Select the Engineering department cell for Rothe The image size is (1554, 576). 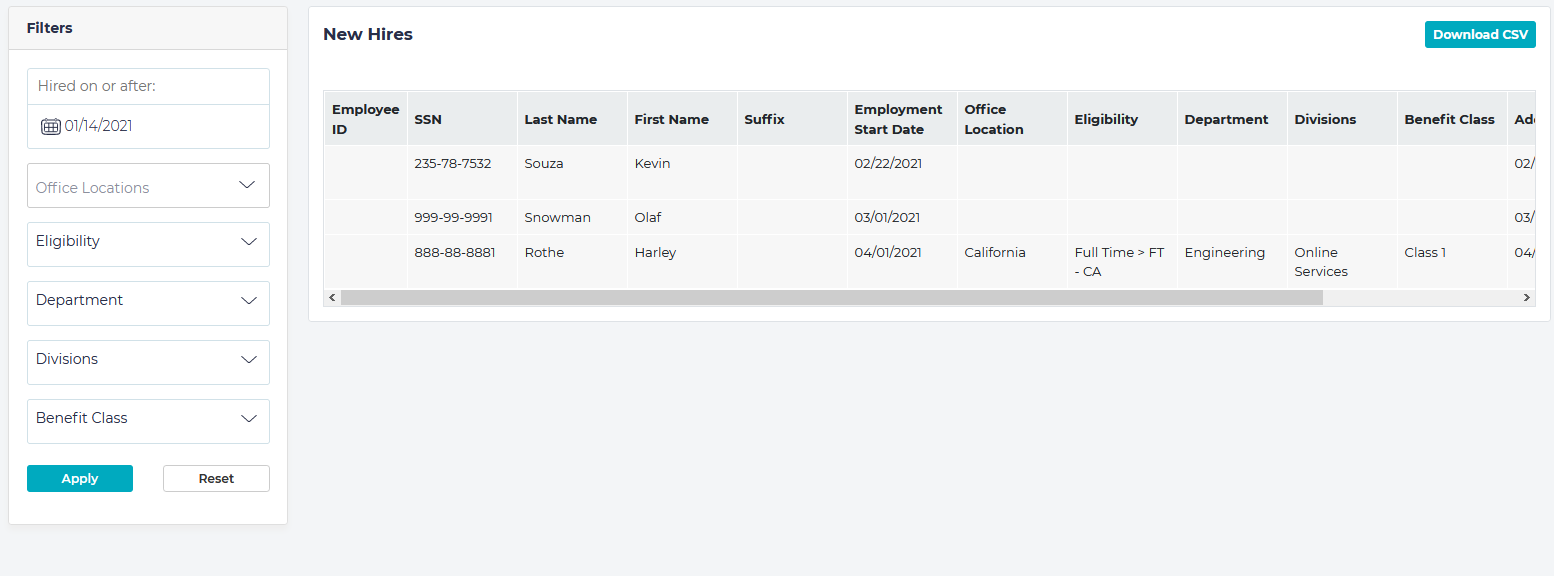(1224, 253)
